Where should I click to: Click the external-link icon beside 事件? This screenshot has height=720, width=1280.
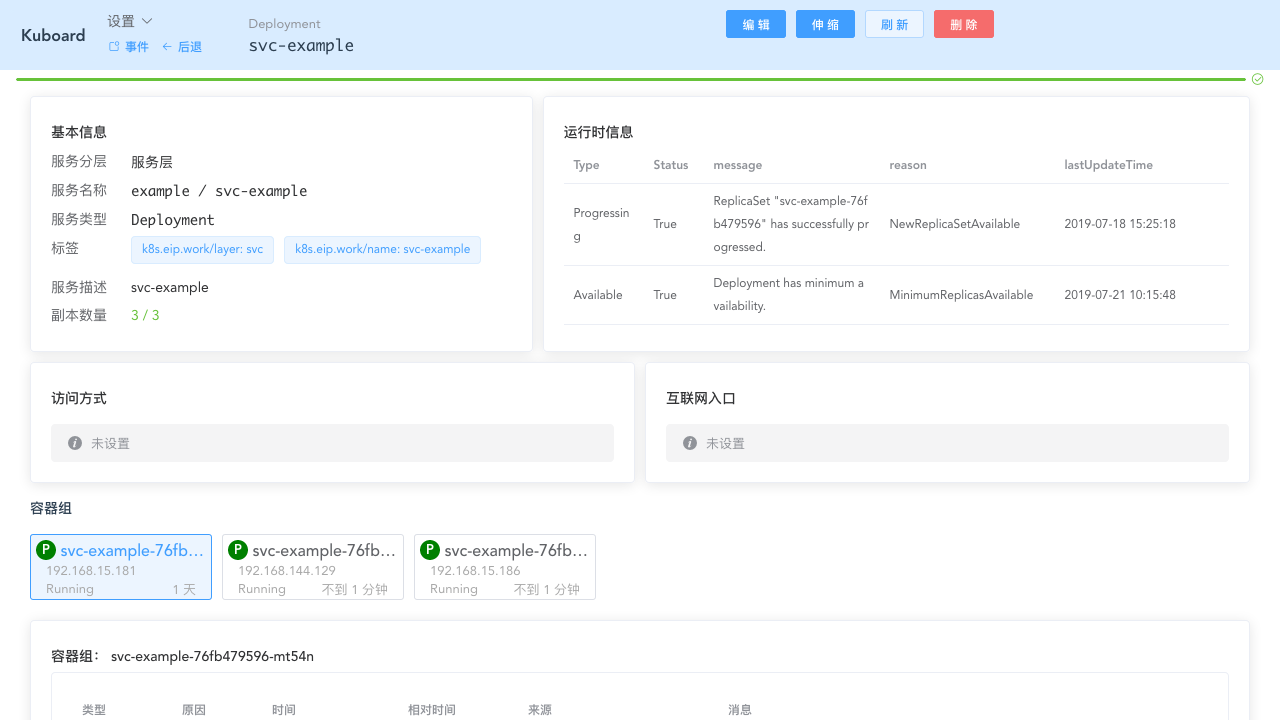click(113, 46)
